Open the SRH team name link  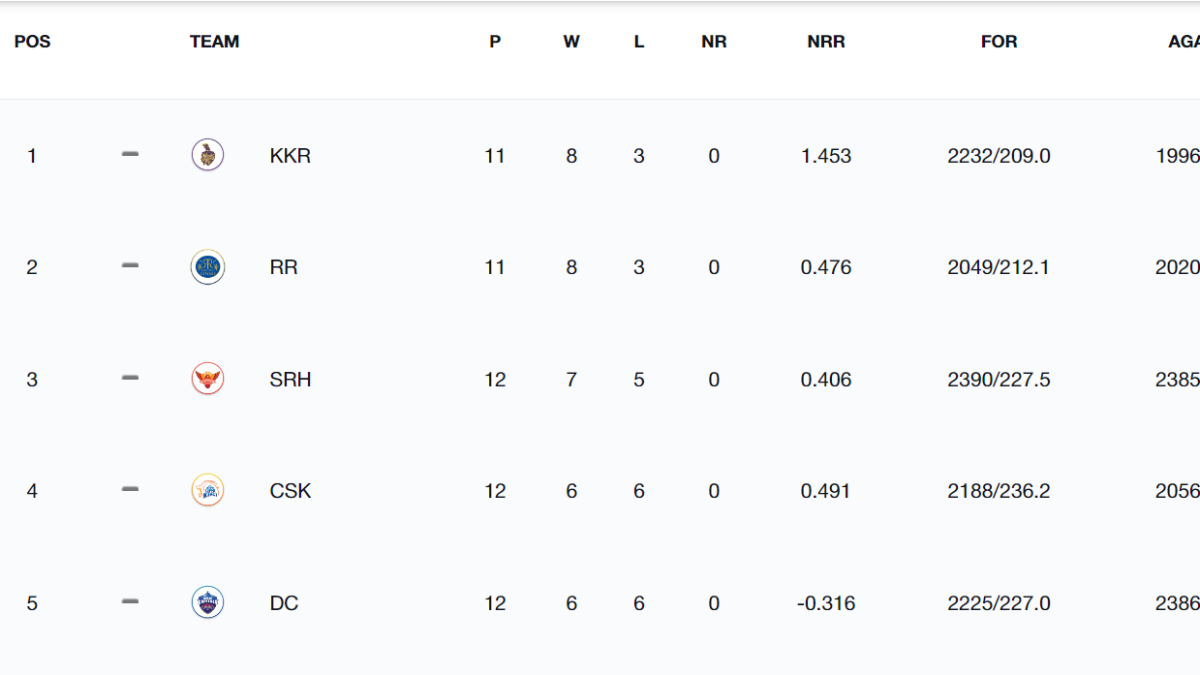[x=290, y=380]
